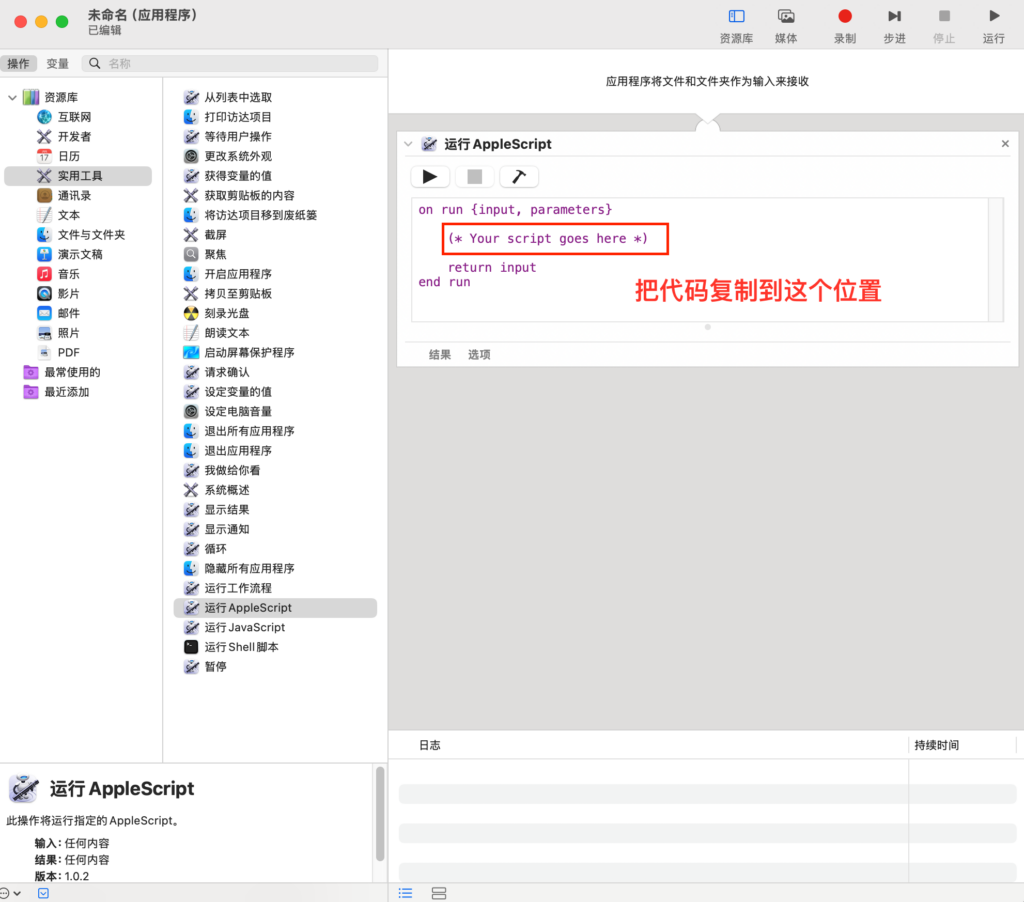Run the AppleScript with the play button

pyautogui.click(x=430, y=176)
